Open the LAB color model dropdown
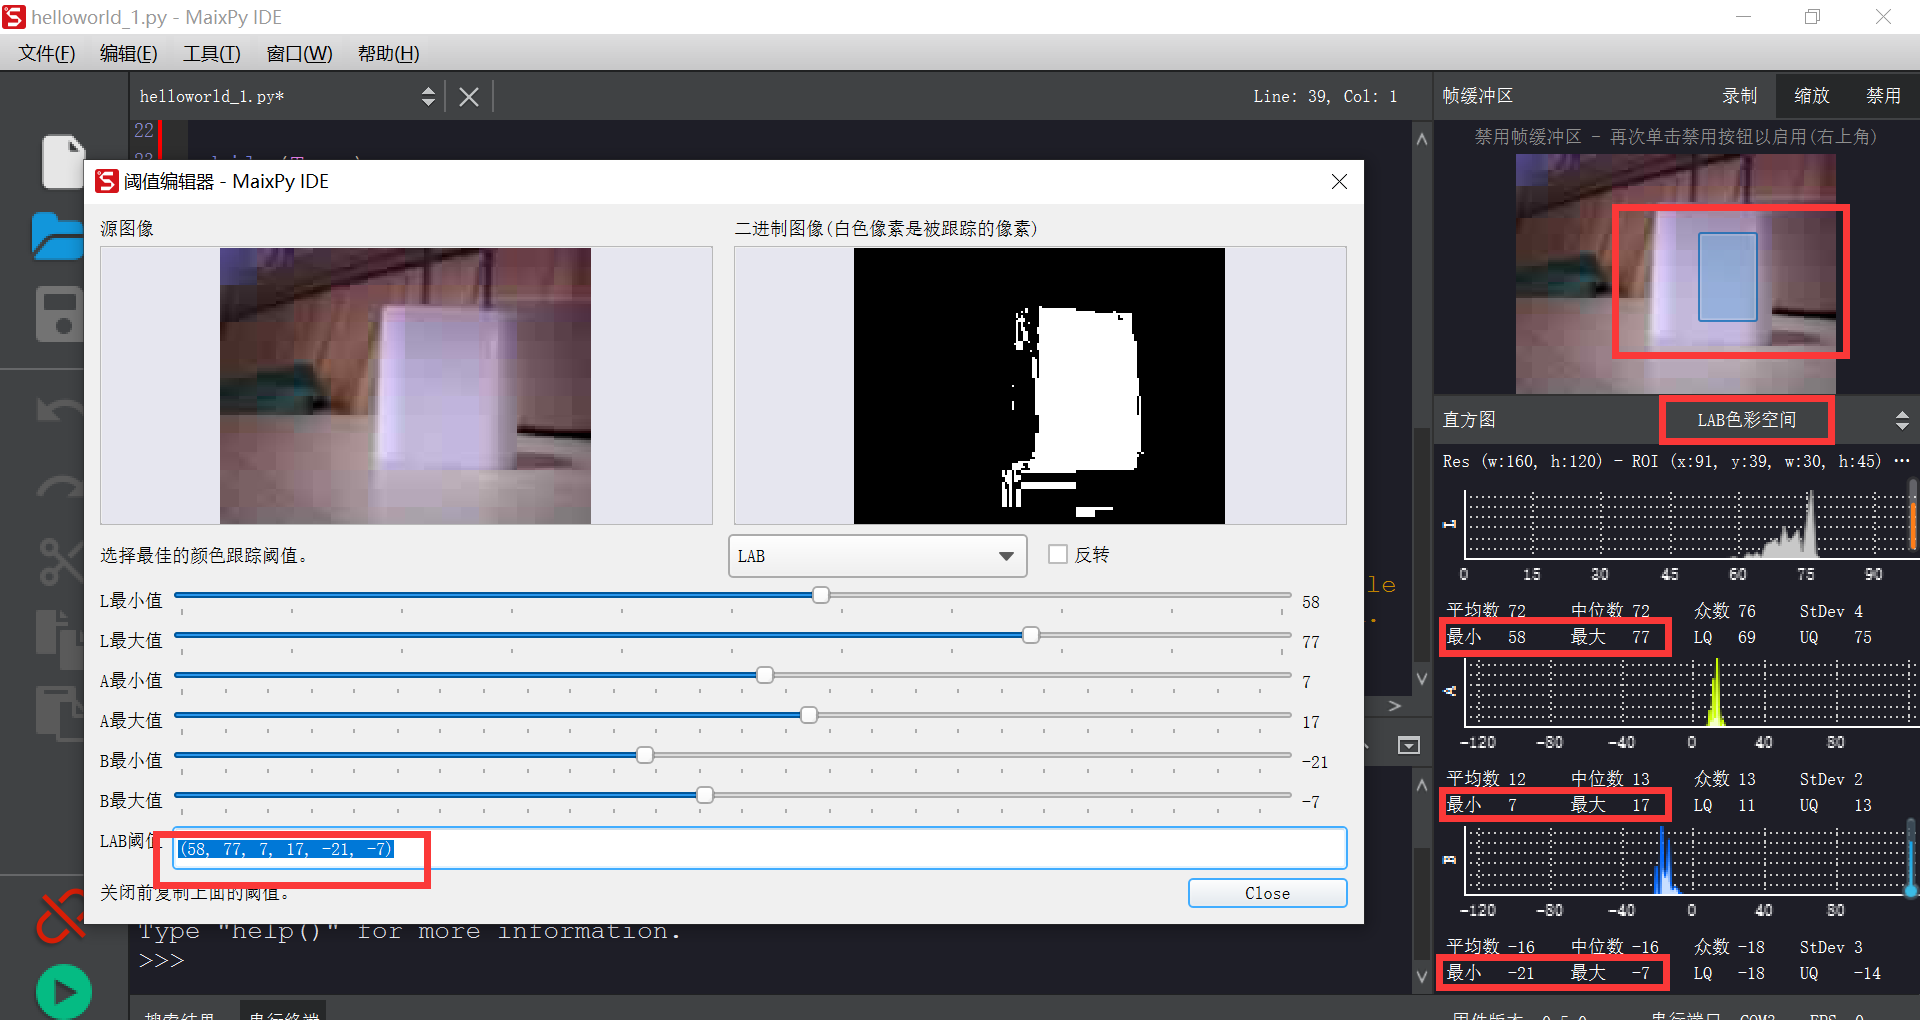Screen dimensions: 1920x1020 click(877, 555)
